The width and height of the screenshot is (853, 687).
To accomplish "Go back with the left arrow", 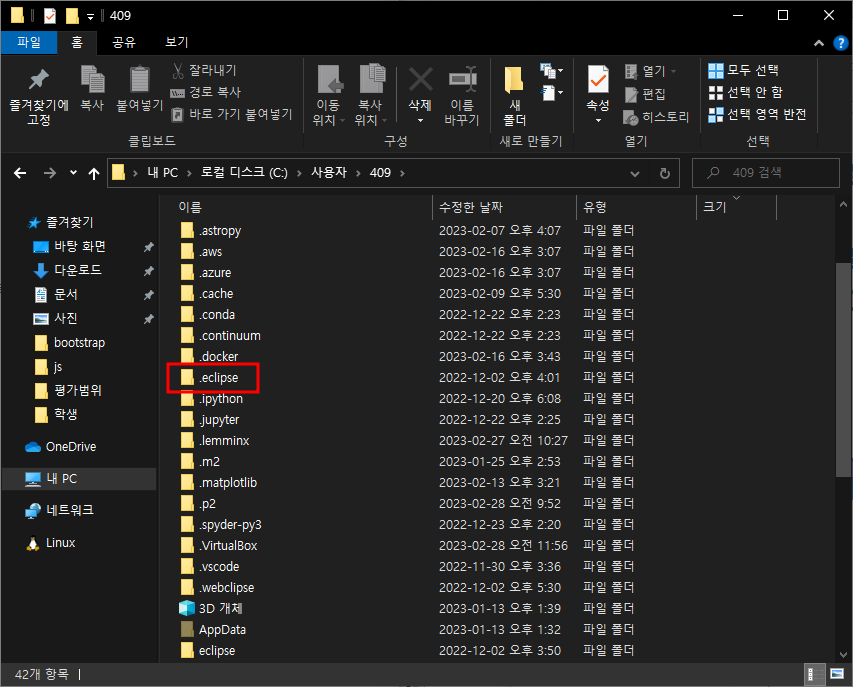I will [20, 173].
